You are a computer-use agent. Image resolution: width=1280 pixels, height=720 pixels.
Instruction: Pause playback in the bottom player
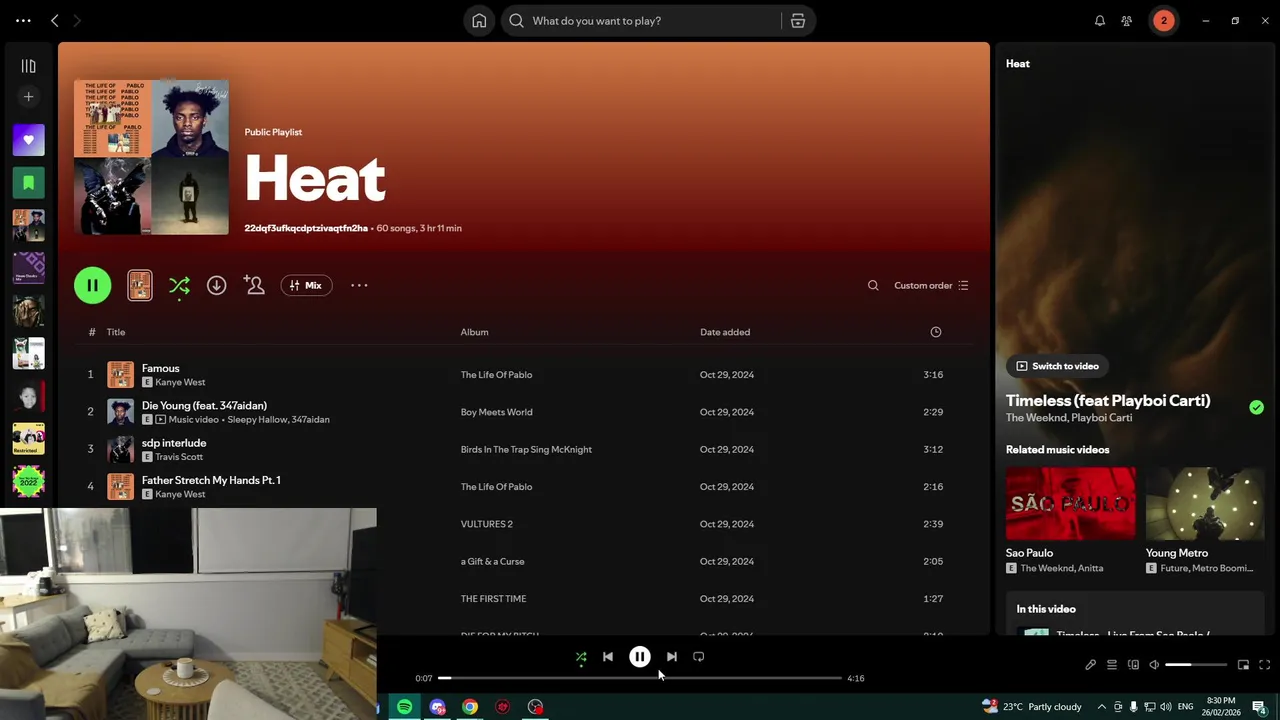coord(640,657)
